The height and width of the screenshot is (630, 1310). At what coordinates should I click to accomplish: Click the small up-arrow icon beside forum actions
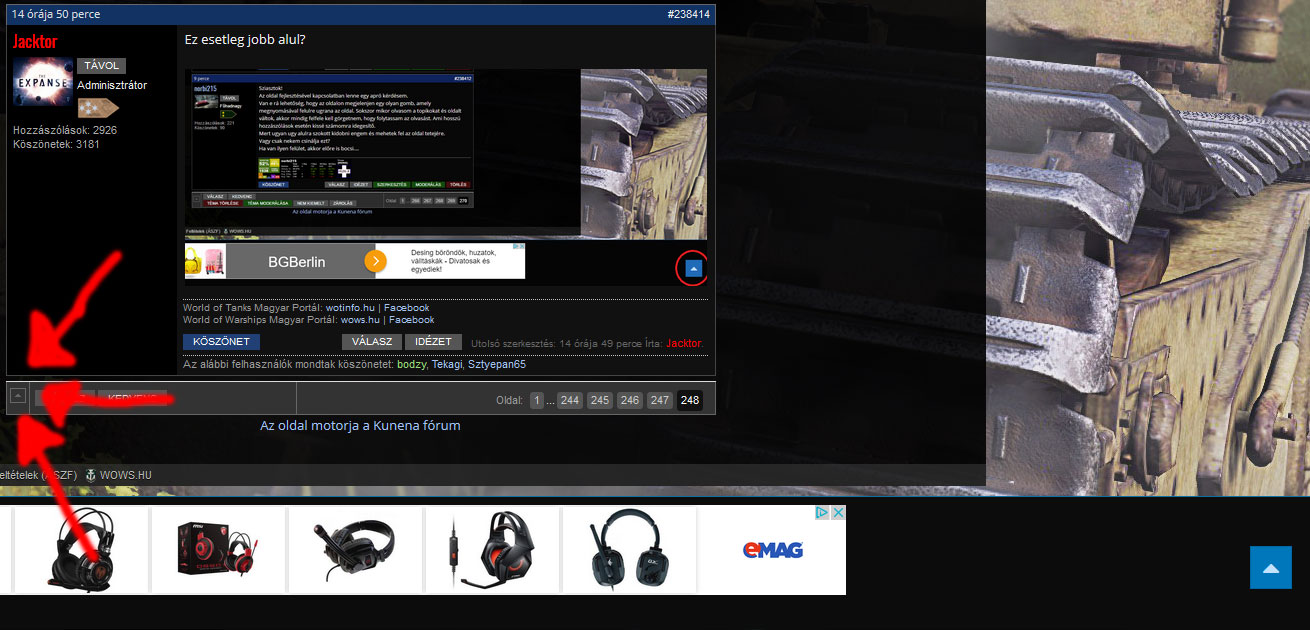point(18,396)
